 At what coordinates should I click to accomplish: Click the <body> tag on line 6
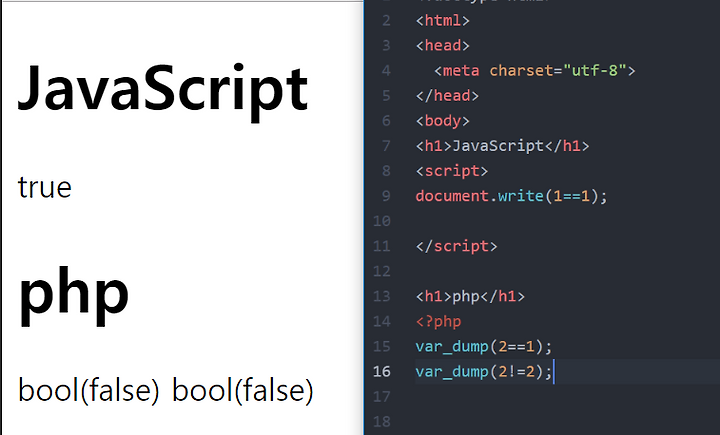coord(443,121)
